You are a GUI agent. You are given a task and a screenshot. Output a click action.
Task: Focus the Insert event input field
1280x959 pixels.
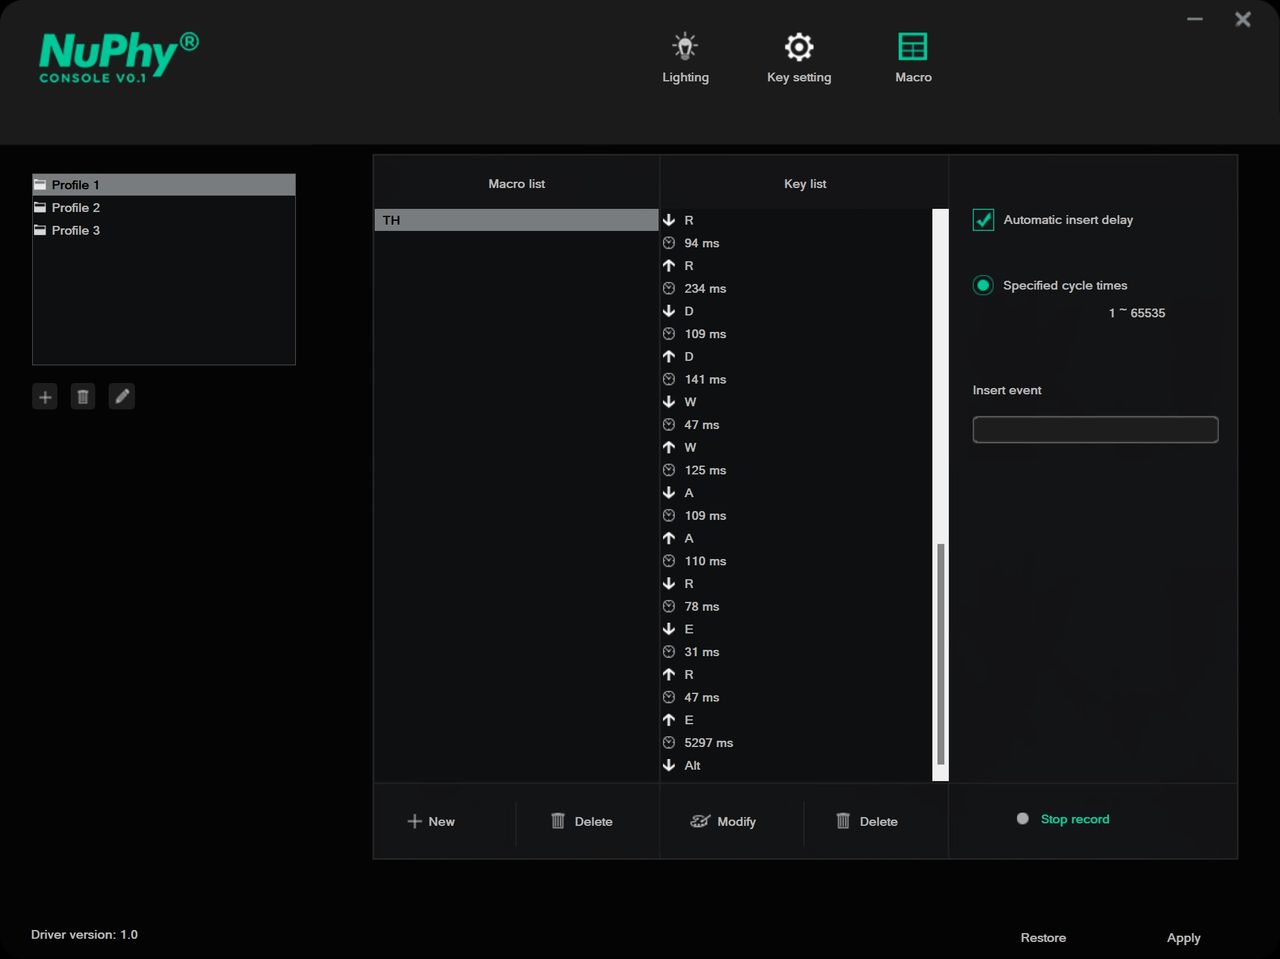coord(1095,430)
